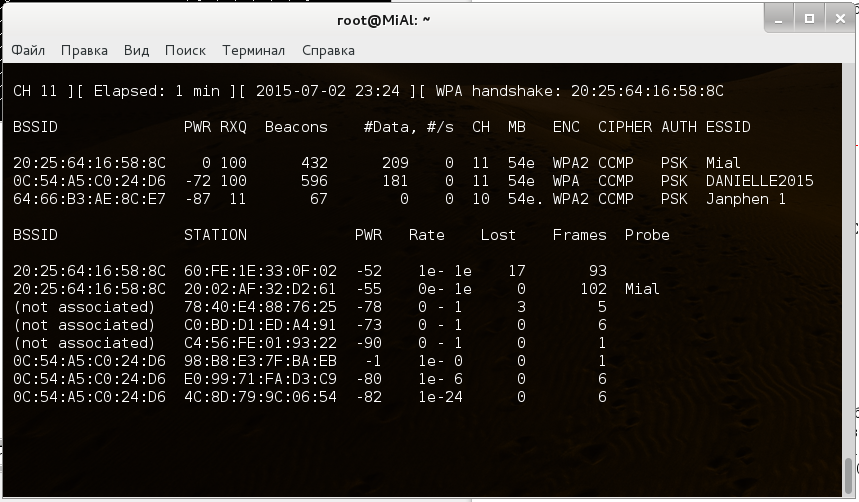Open the Вид menu
This screenshot has width=859, height=502.
pyautogui.click(x=136, y=50)
